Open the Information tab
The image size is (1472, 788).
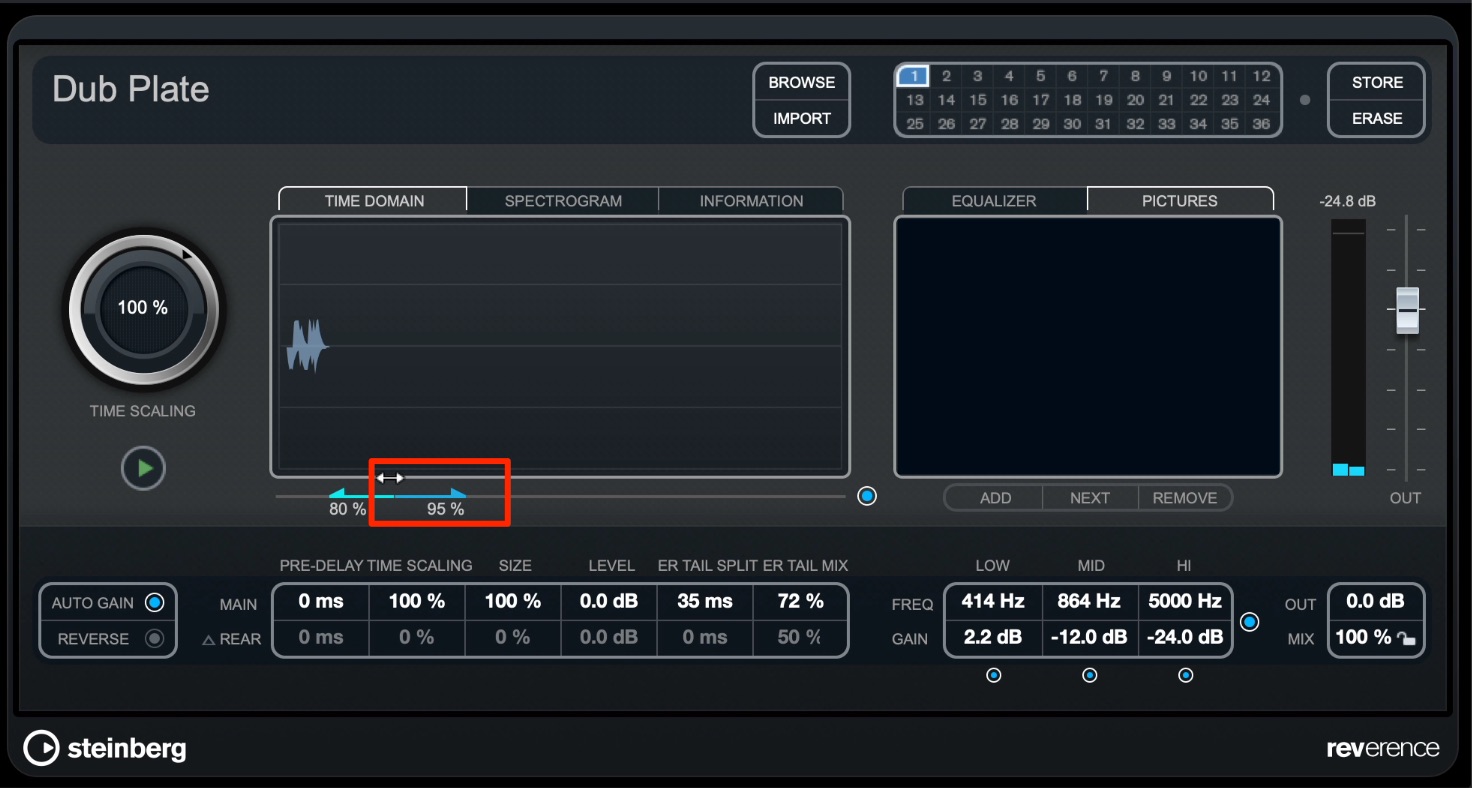751,201
